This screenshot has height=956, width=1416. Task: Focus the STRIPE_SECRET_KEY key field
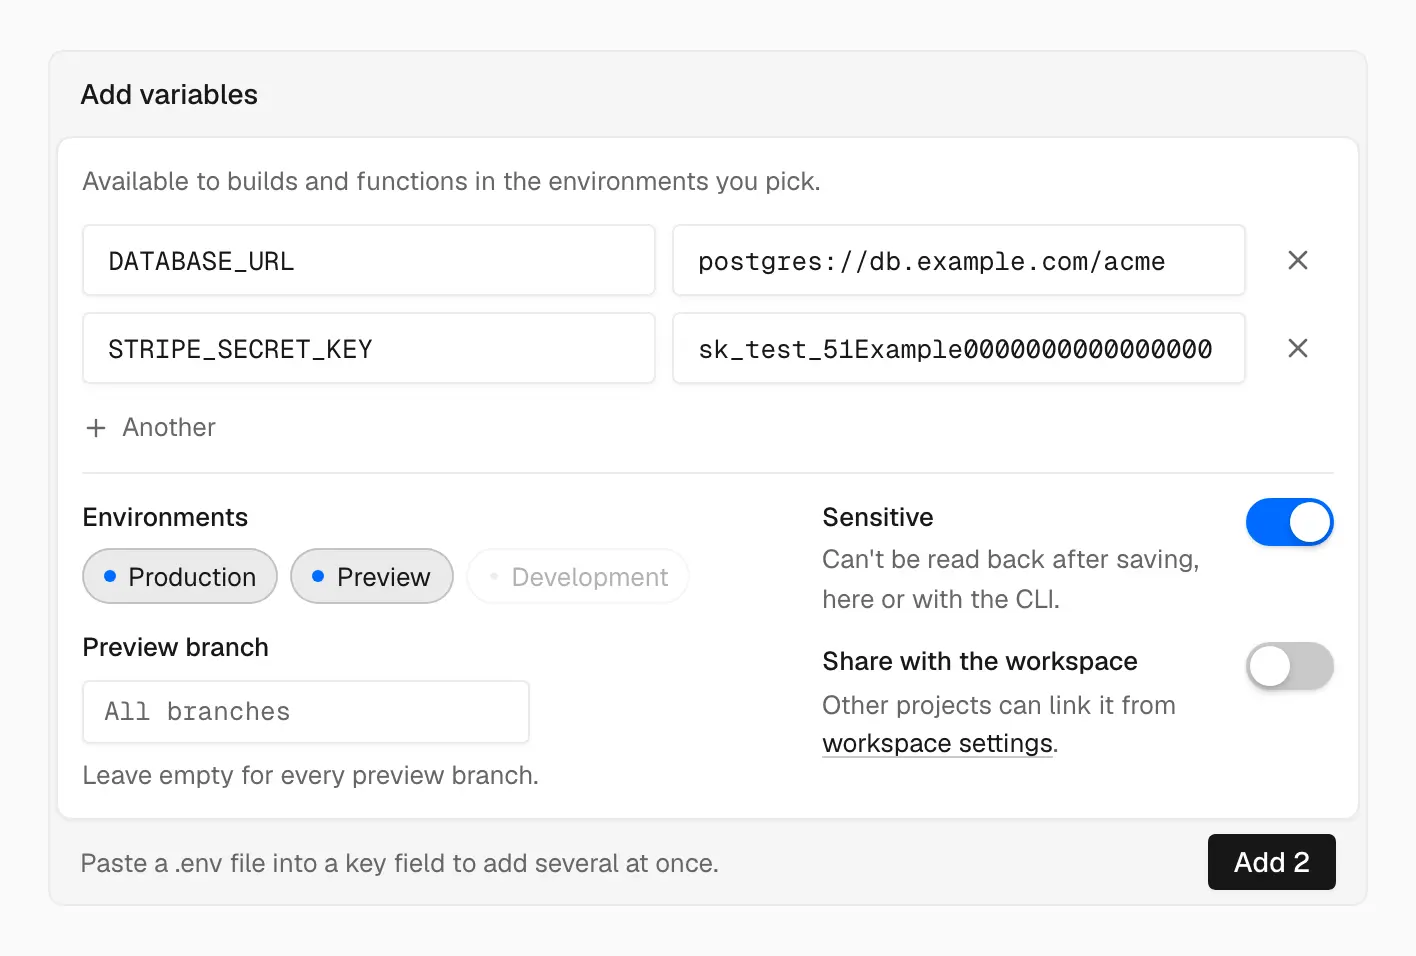click(369, 348)
